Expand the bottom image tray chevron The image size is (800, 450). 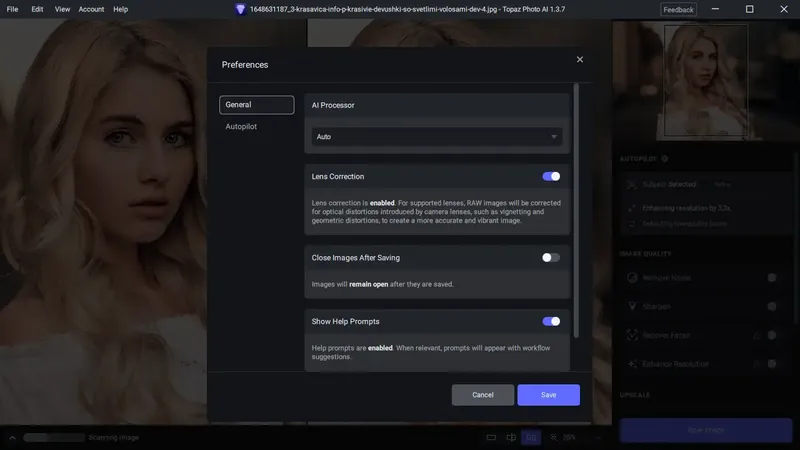pos(12,438)
